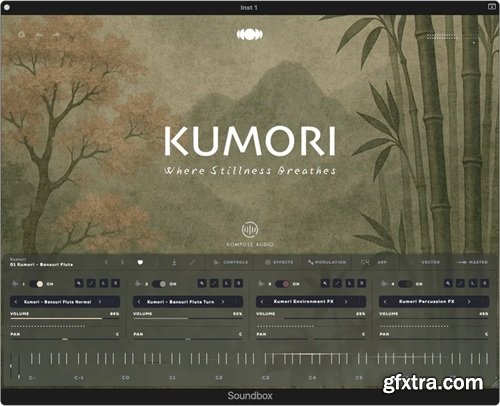Image resolution: width=500 pixels, height=406 pixels.
Task: Click the undo arrow icon
Action: pyautogui.click(x=39, y=34)
